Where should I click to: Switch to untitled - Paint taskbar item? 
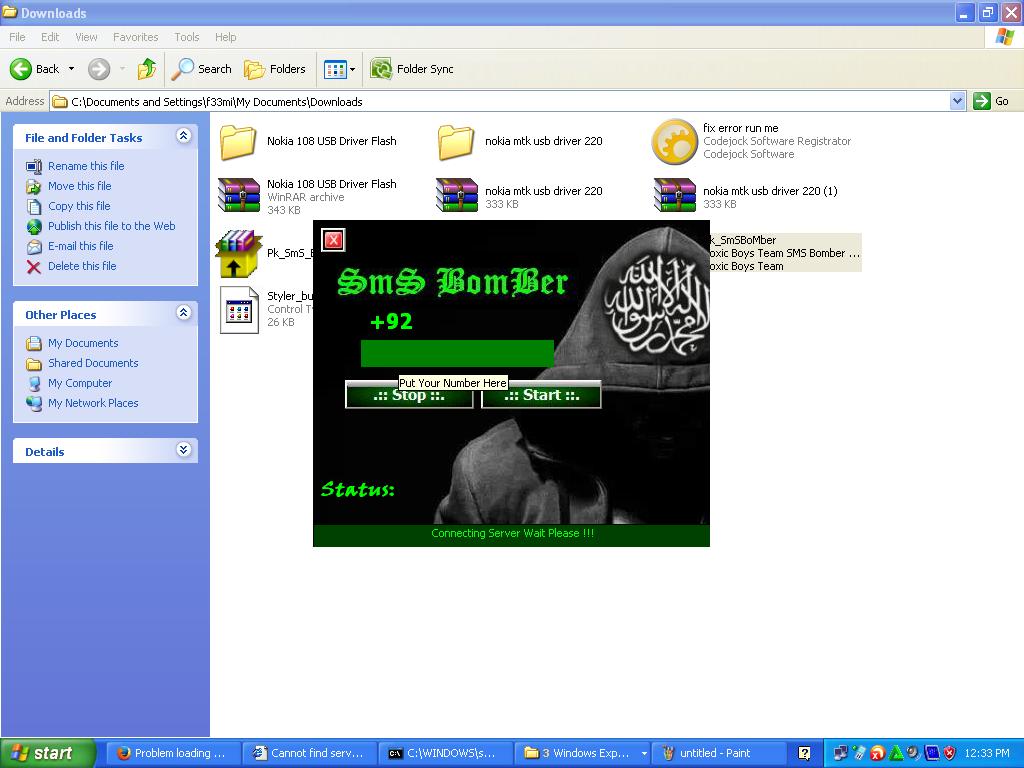tap(718, 753)
